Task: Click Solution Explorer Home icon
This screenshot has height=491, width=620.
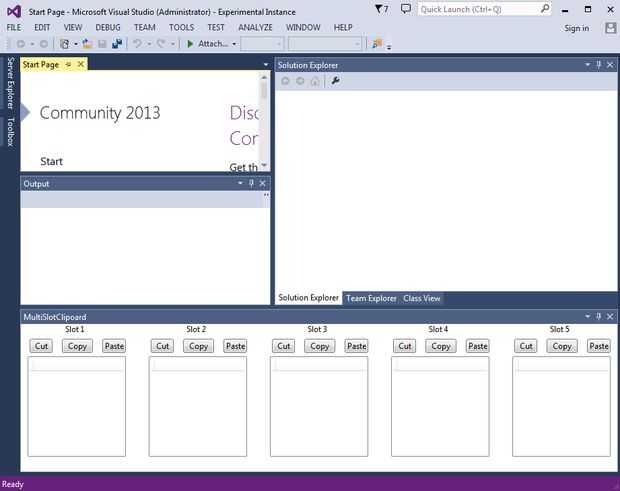Action: [315, 81]
